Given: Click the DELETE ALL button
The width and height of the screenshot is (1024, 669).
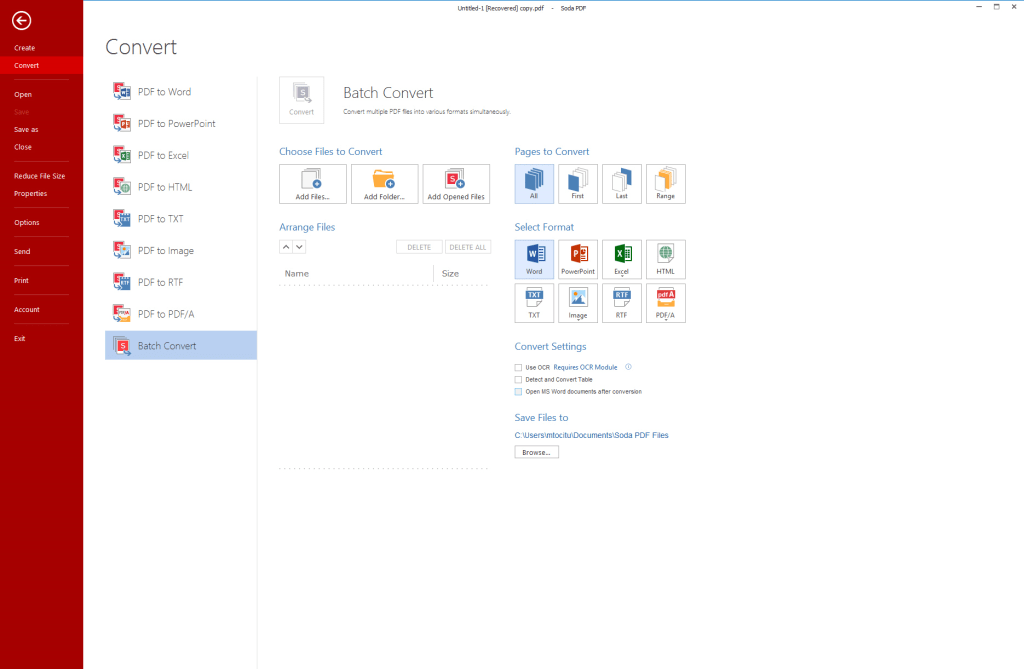Looking at the screenshot, I should click(468, 248).
